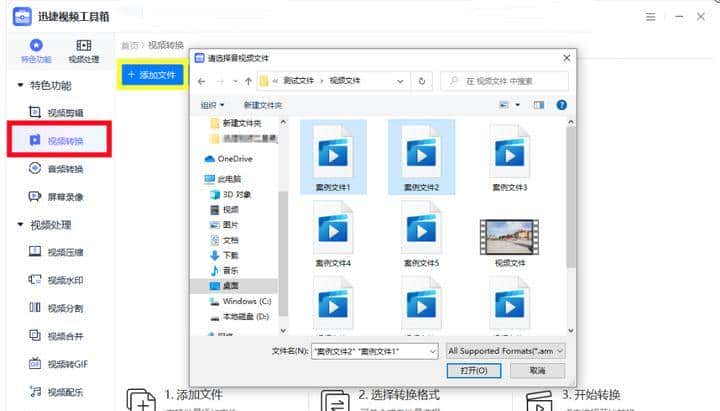
Task: Open the 视频 folder in tree
Action: pyautogui.click(x=225, y=210)
